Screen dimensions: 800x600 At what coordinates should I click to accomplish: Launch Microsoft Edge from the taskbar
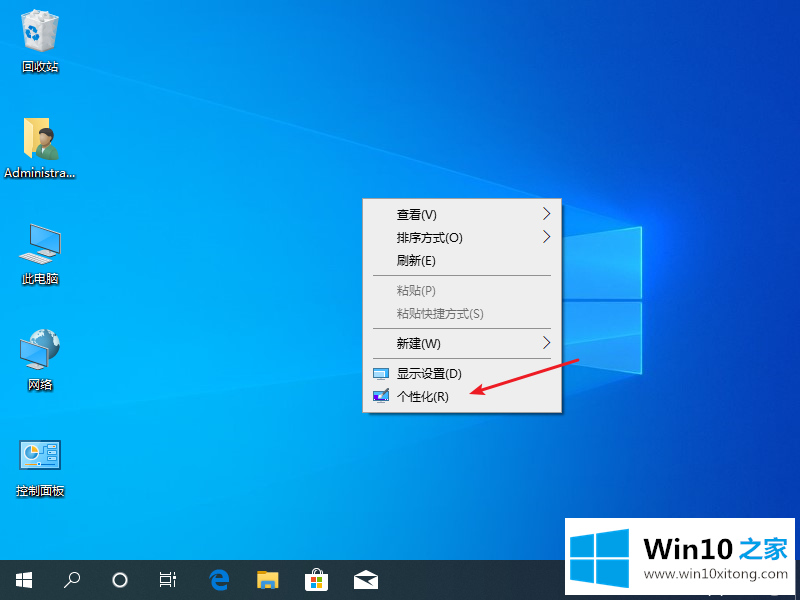219,579
